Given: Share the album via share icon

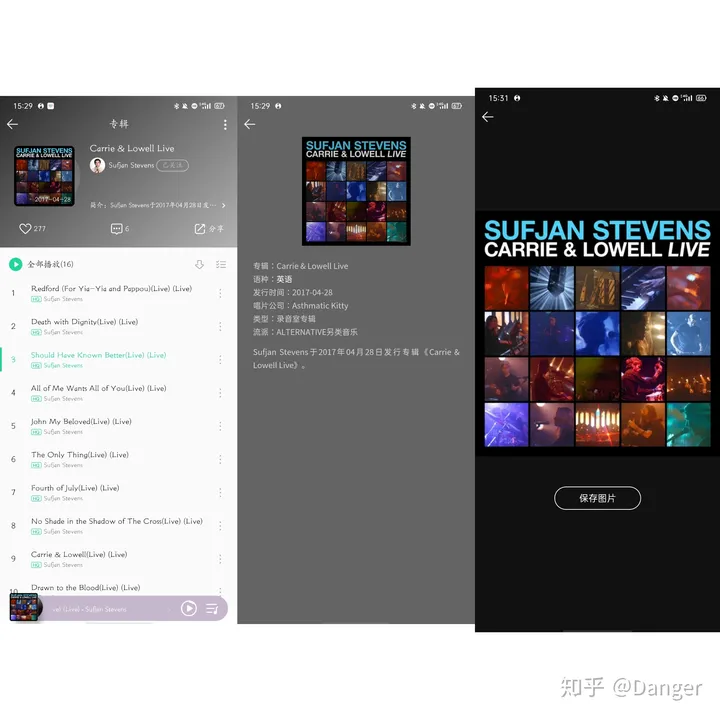Looking at the screenshot, I should [200, 229].
